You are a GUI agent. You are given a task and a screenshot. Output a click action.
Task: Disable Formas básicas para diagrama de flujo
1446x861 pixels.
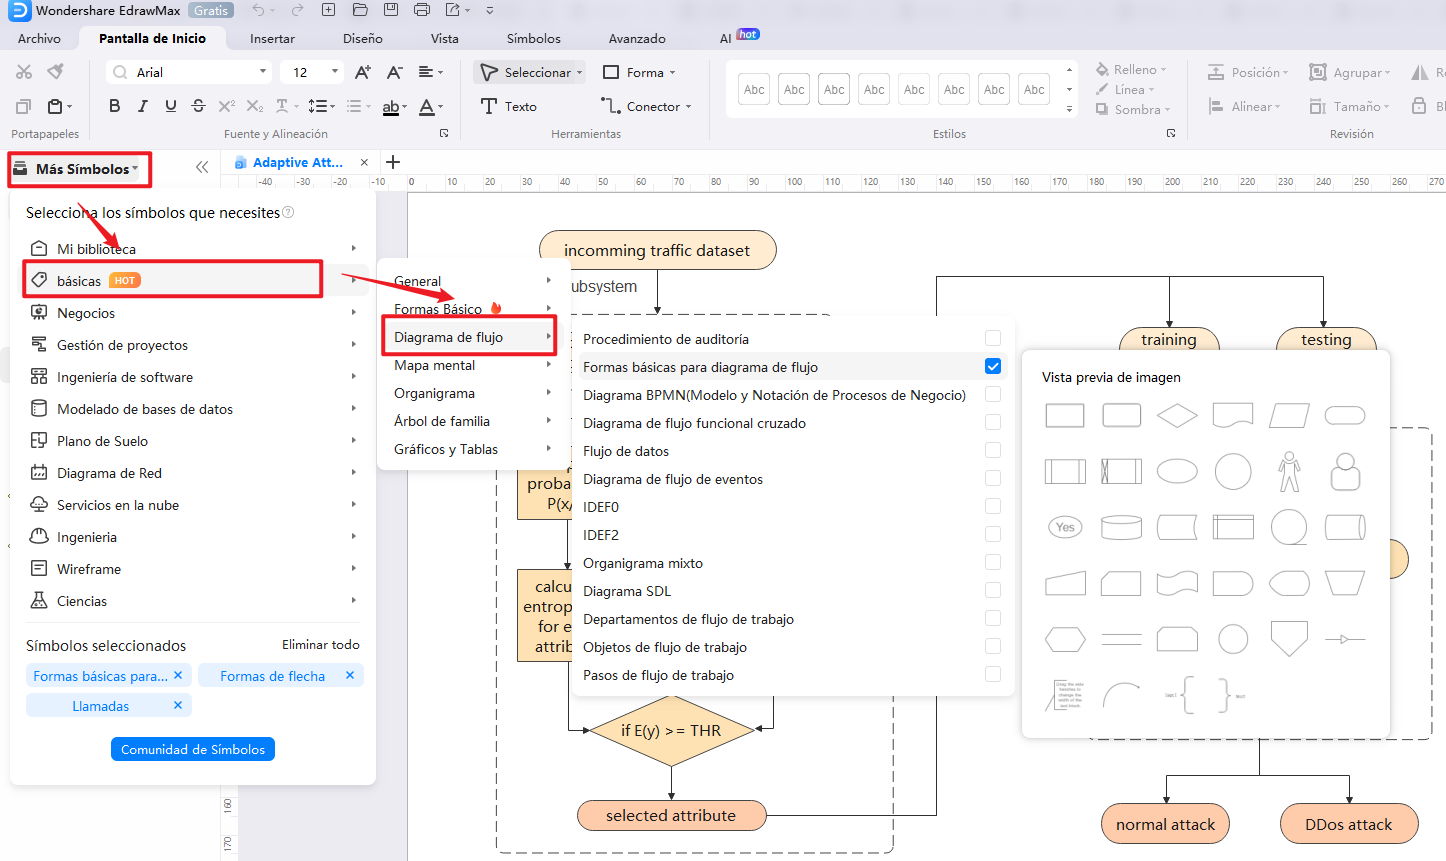tap(992, 366)
